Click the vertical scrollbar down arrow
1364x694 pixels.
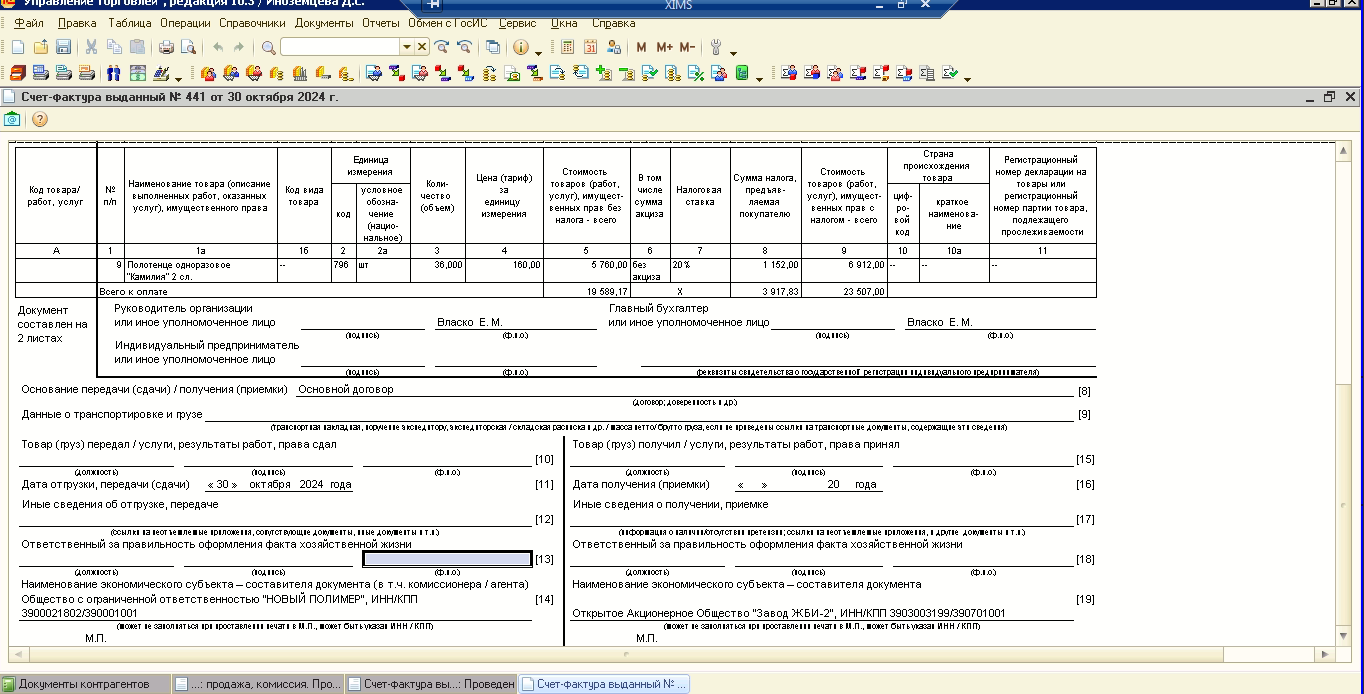click(1345, 636)
